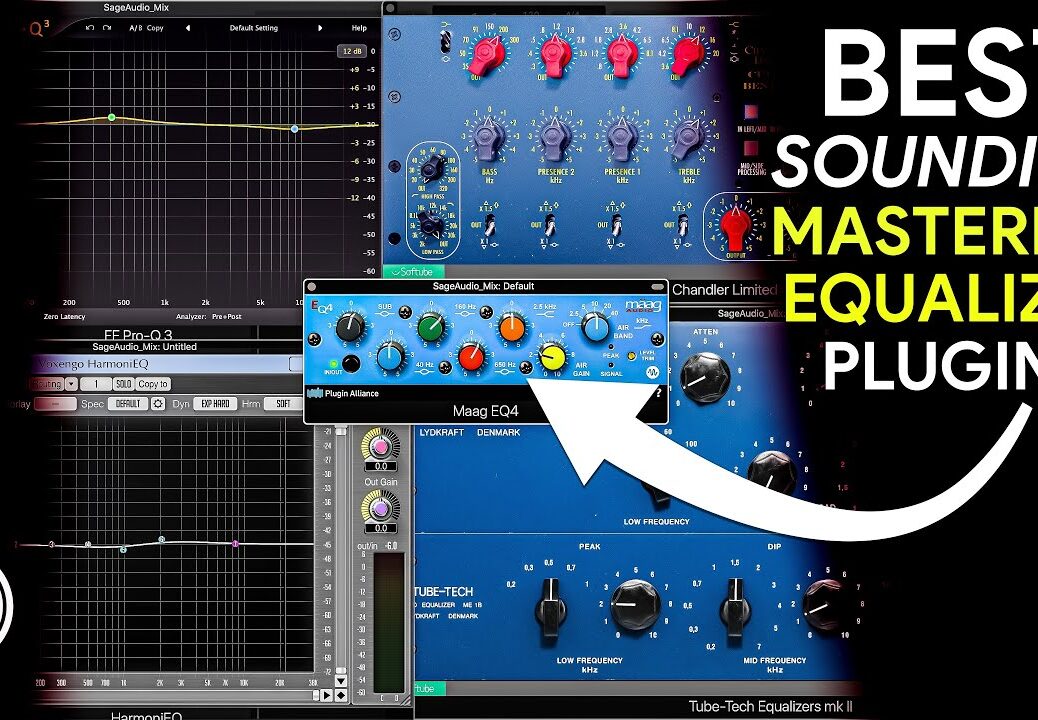
Task: Open the Help menu in Pro-Q 3
Action: (359, 28)
